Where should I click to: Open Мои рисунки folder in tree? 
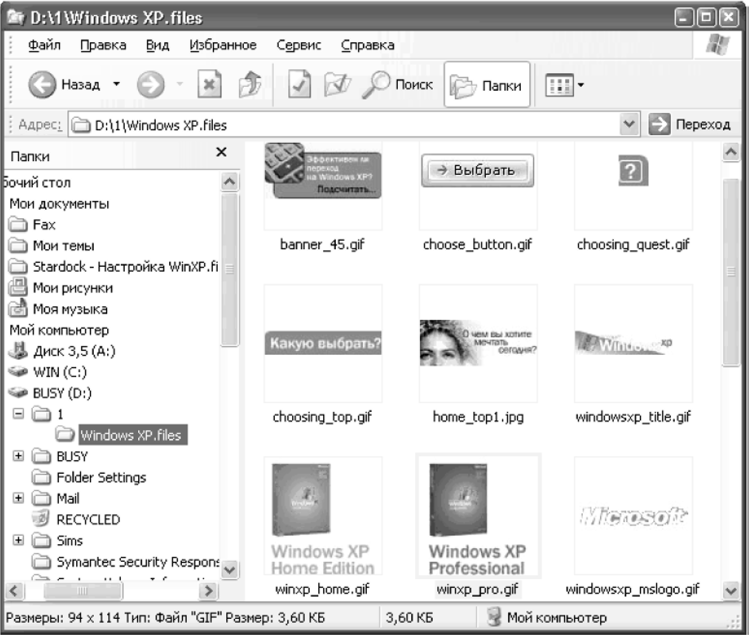click(61, 288)
